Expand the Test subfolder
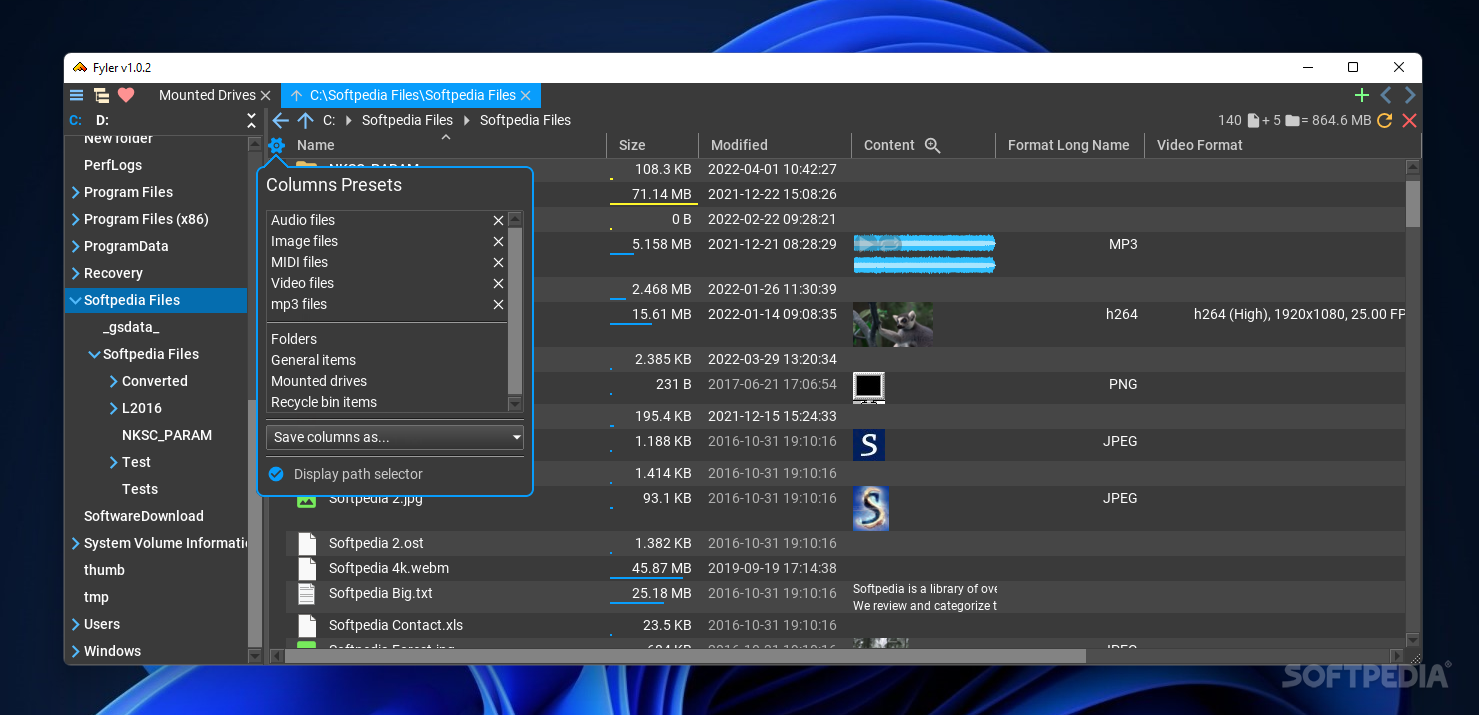Screen dimensions: 1479x715 tap(114, 462)
